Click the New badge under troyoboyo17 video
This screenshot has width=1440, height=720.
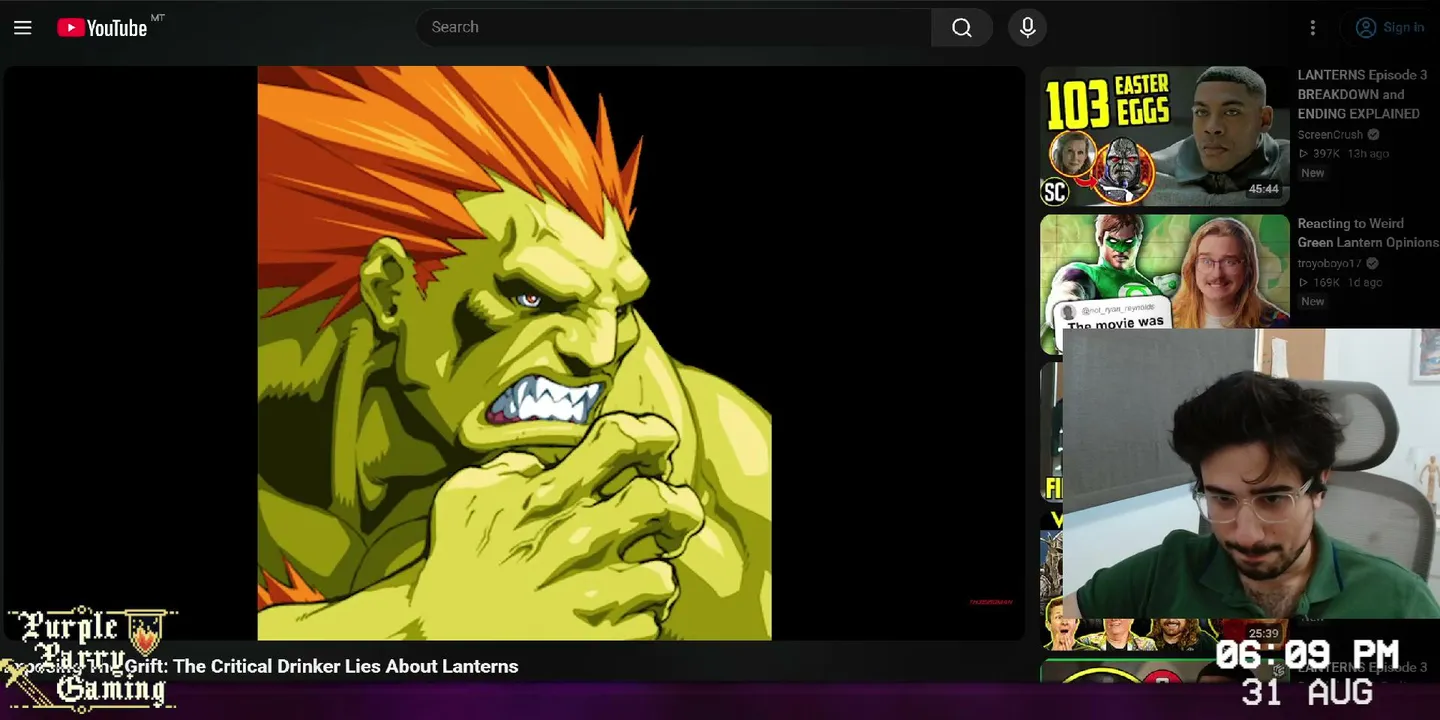click(1312, 302)
